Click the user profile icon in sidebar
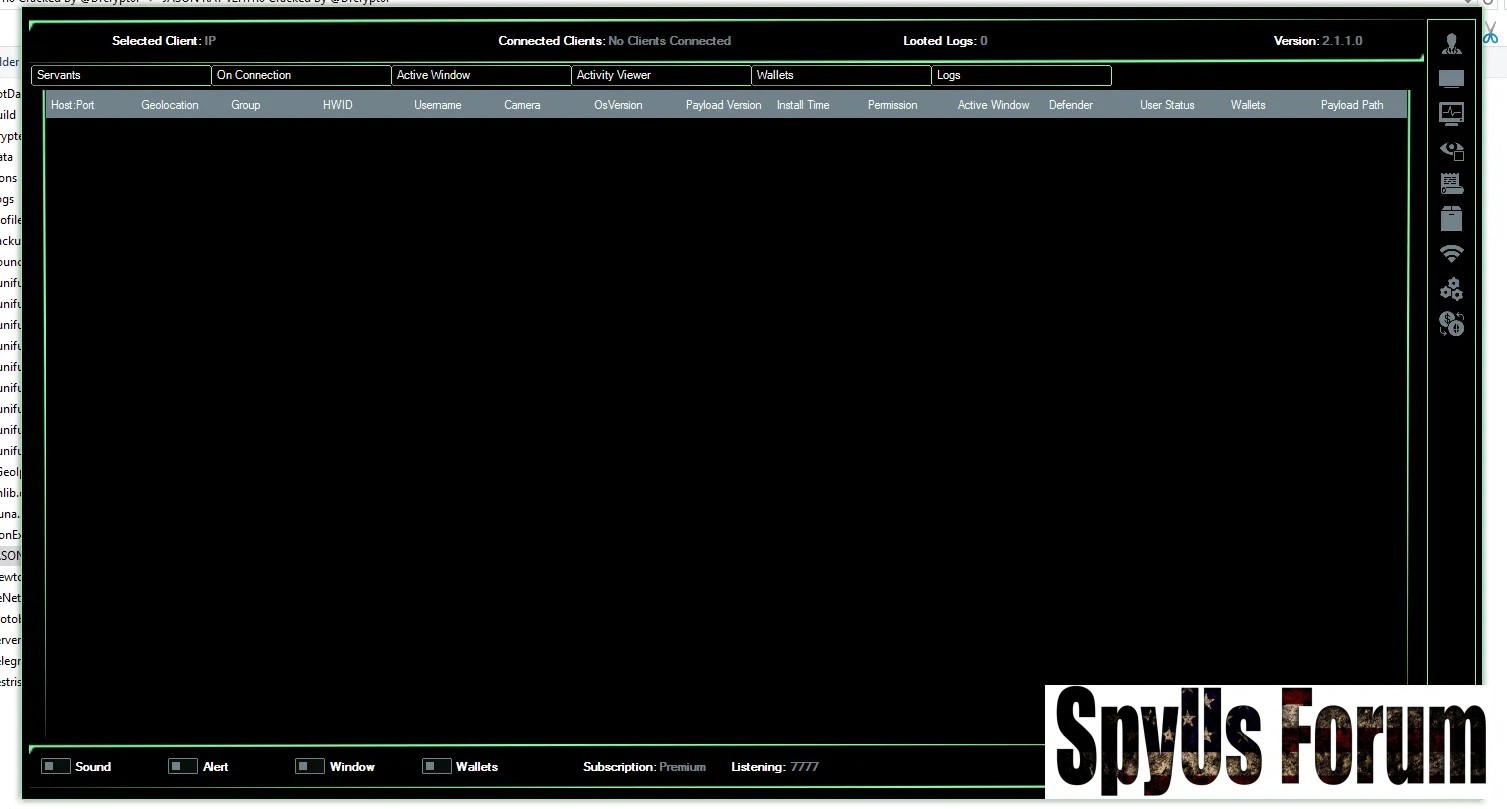 click(1451, 43)
